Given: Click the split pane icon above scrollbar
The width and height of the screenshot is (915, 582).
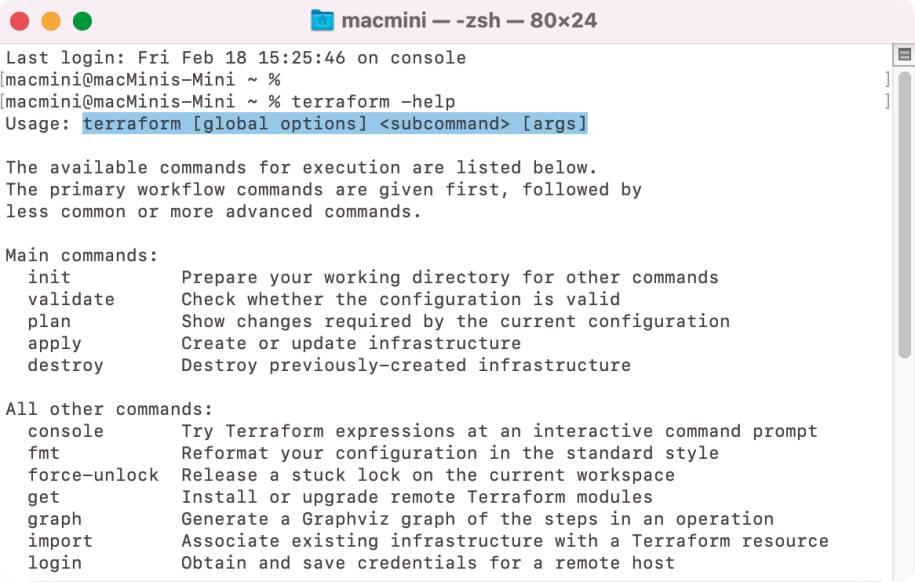Looking at the screenshot, I should click(x=904, y=55).
